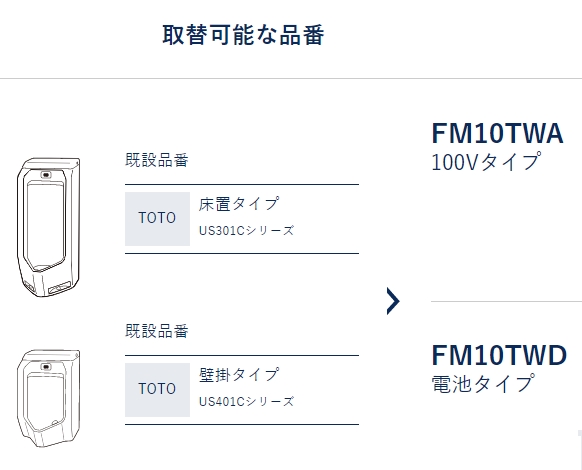Select the FM10TWA product number
This screenshot has width=582, height=470.
(x=497, y=133)
